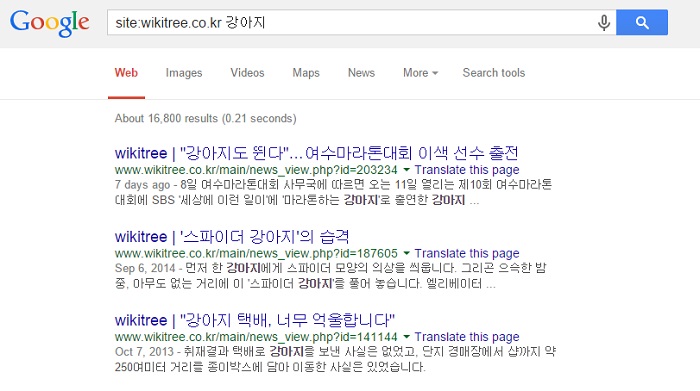Image resolution: width=700 pixels, height=391 pixels.
Task: Switch to the Images tab
Action: click(x=184, y=73)
